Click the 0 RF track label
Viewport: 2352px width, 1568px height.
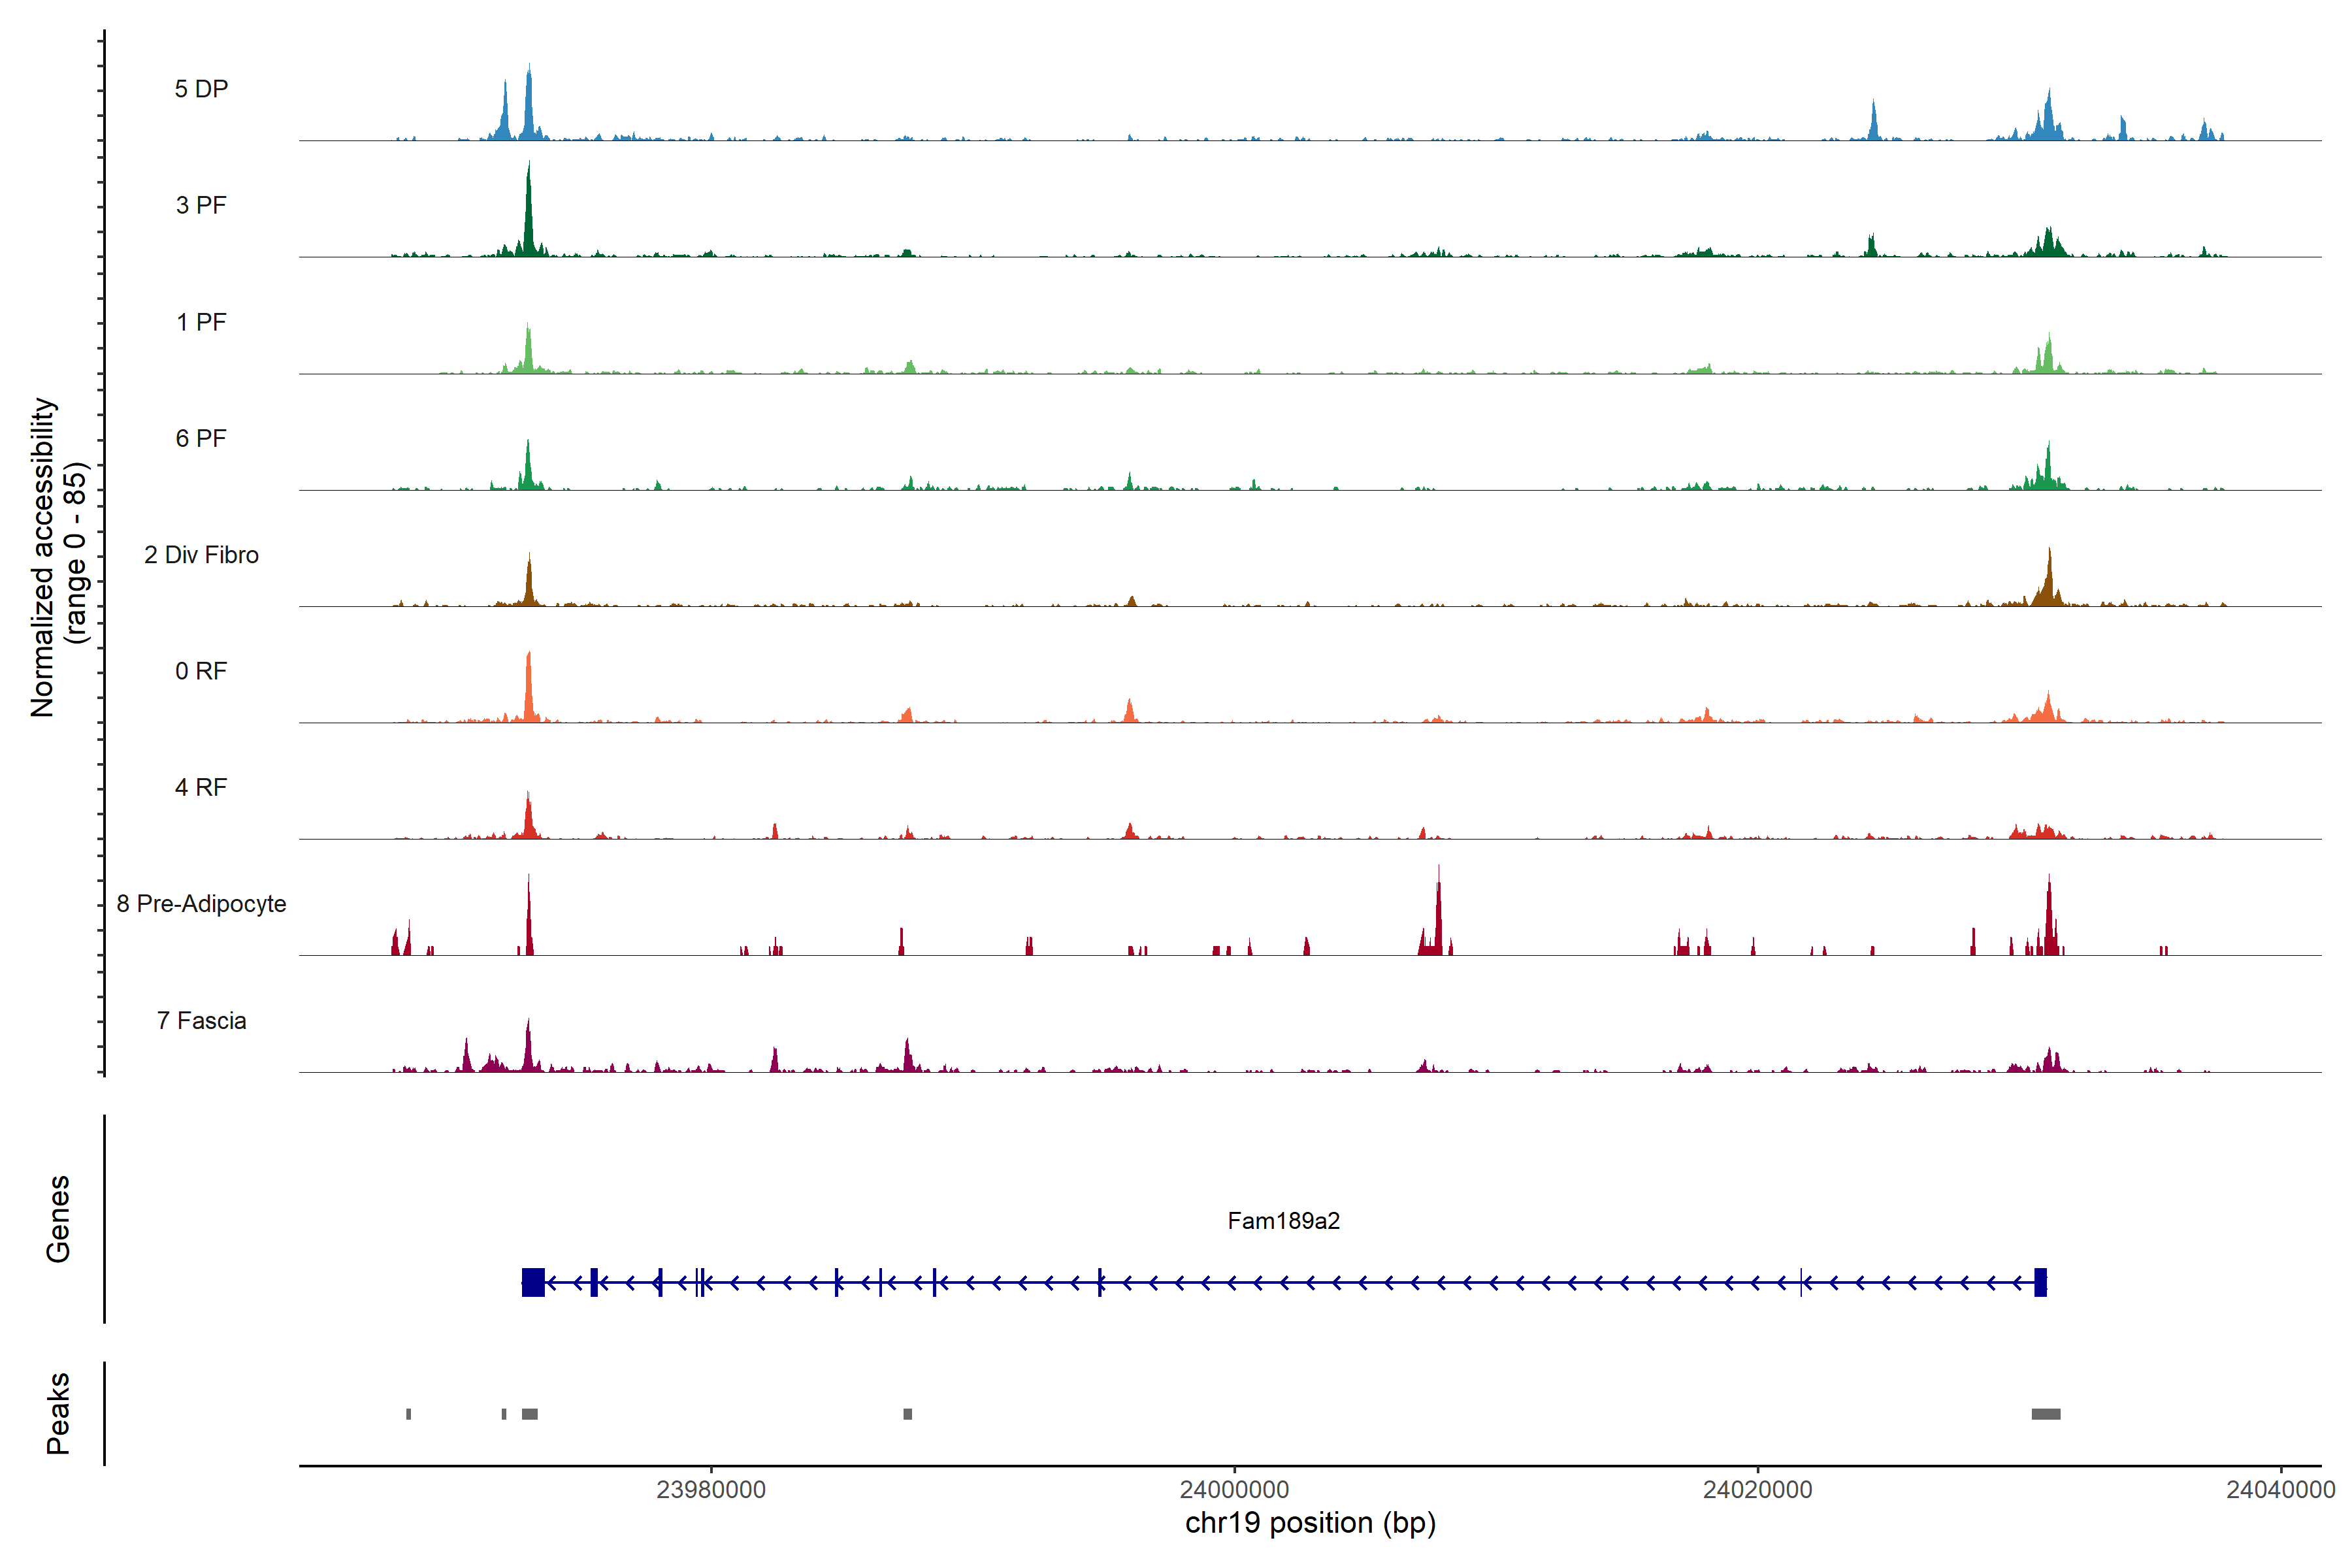[x=201, y=671]
